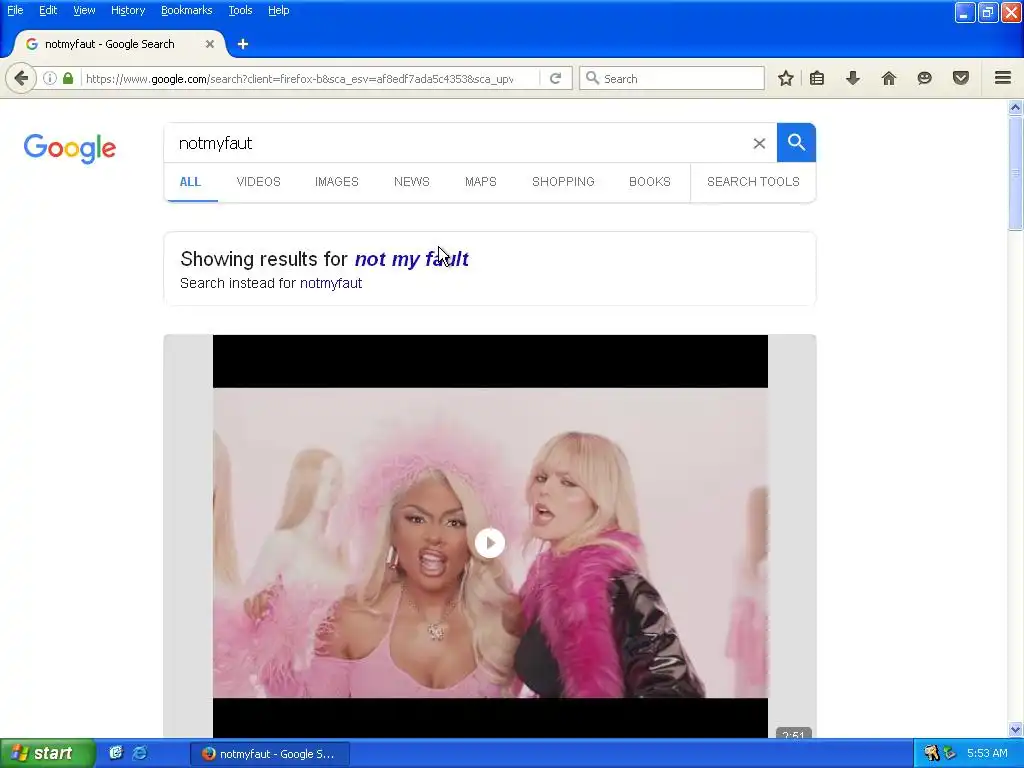Image resolution: width=1024 pixels, height=768 pixels.
Task: Select the ALL results tab
Action: tap(190, 182)
